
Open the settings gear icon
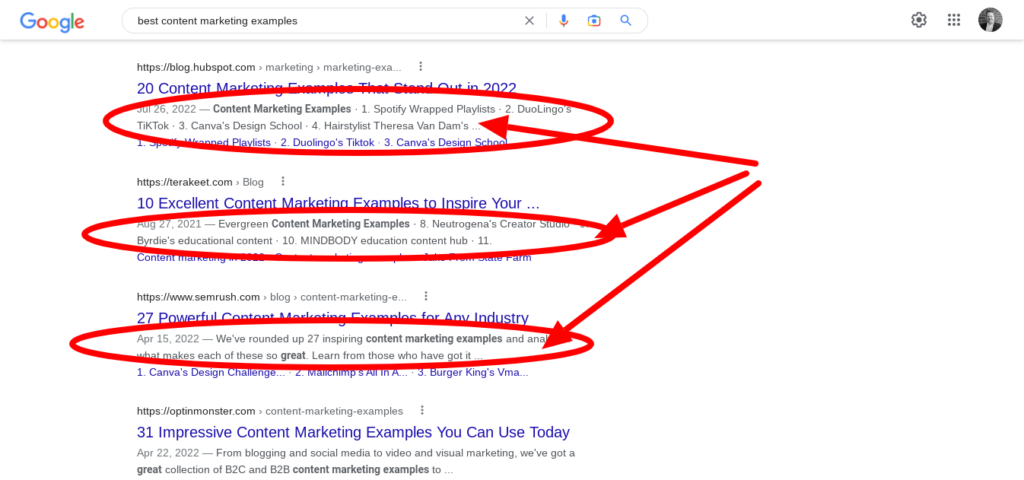click(919, 20)
